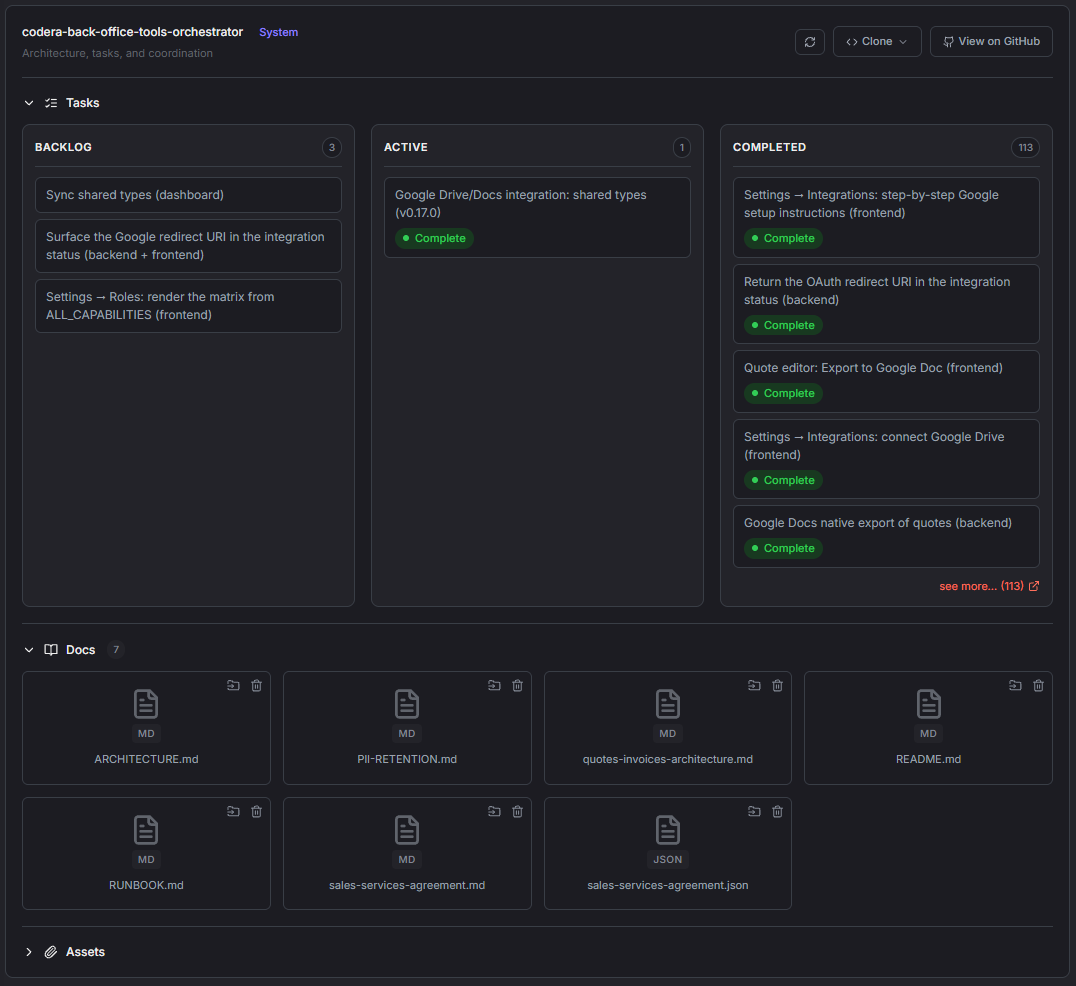Delete ARCHITECTURE.md
The width and height of the screenshot is (1076, 986).
coord(257,685)
